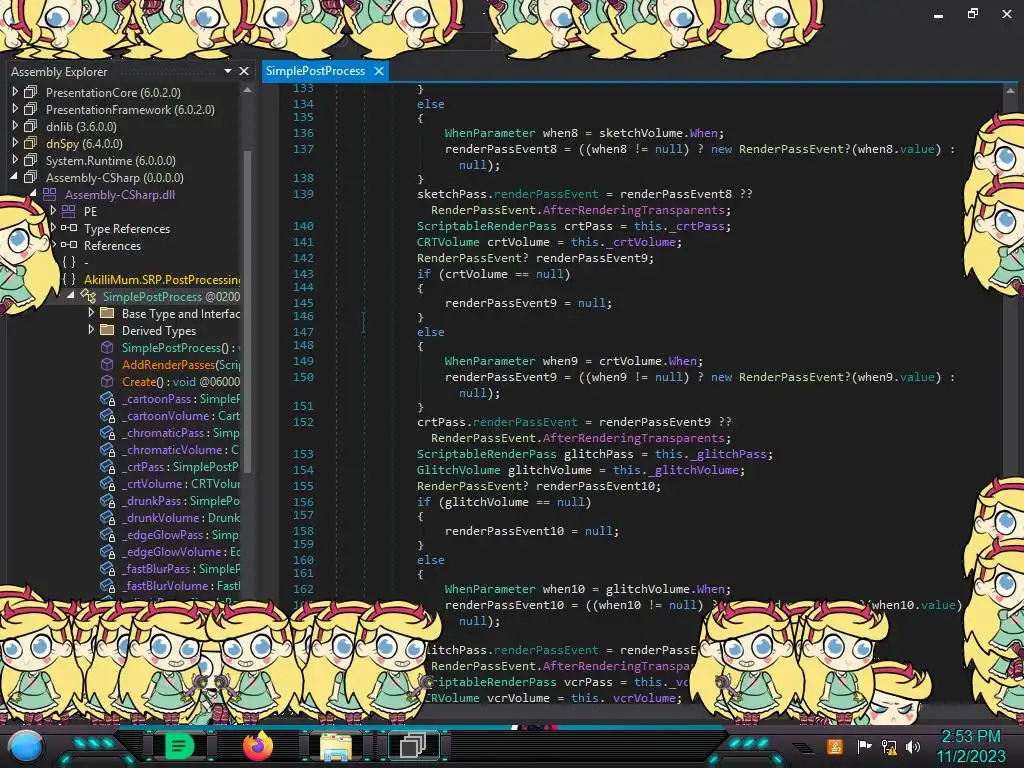Select the Type References tree item

coord(127,228)
